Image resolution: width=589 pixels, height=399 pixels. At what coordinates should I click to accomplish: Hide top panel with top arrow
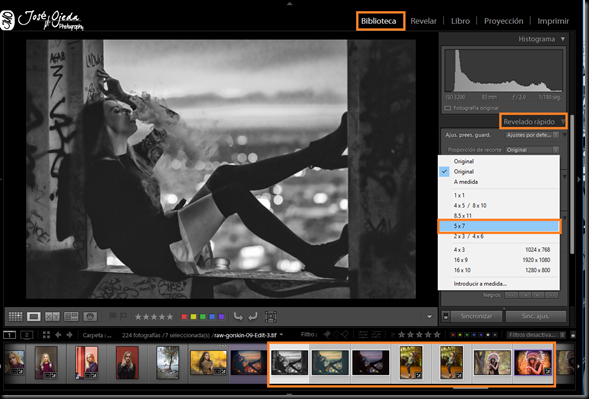(289, 3)
